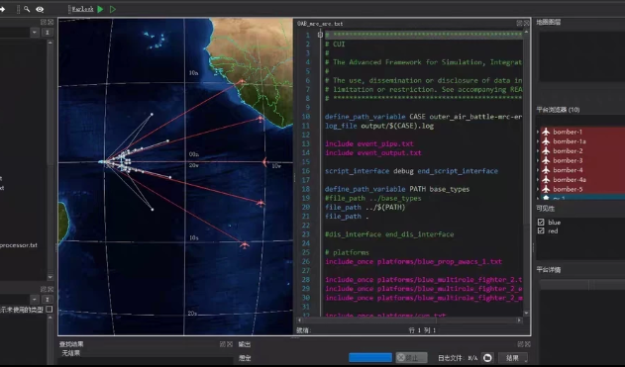Click the bomber-5 airplane icon
This screenshot has height=367, width=625.
pos(546,189)
